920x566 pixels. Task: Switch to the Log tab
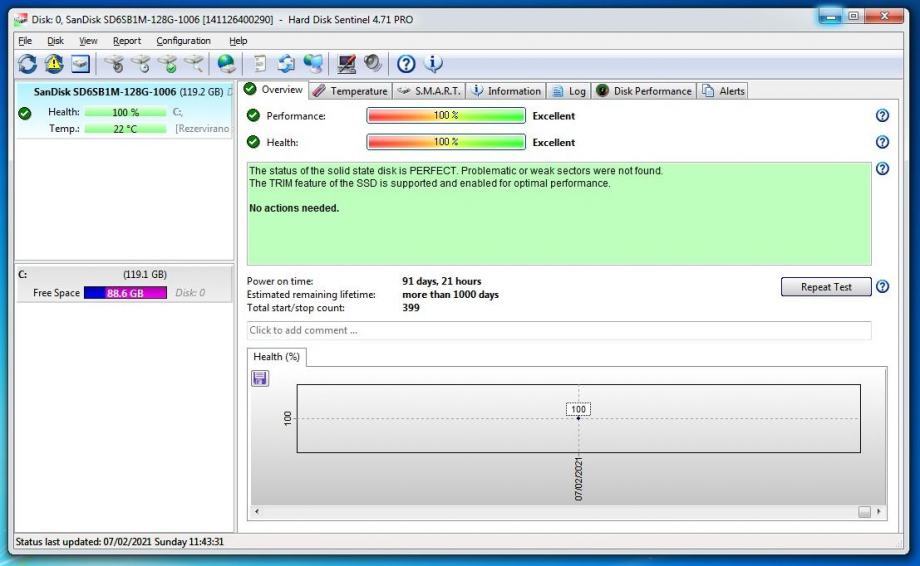(569, 91)
